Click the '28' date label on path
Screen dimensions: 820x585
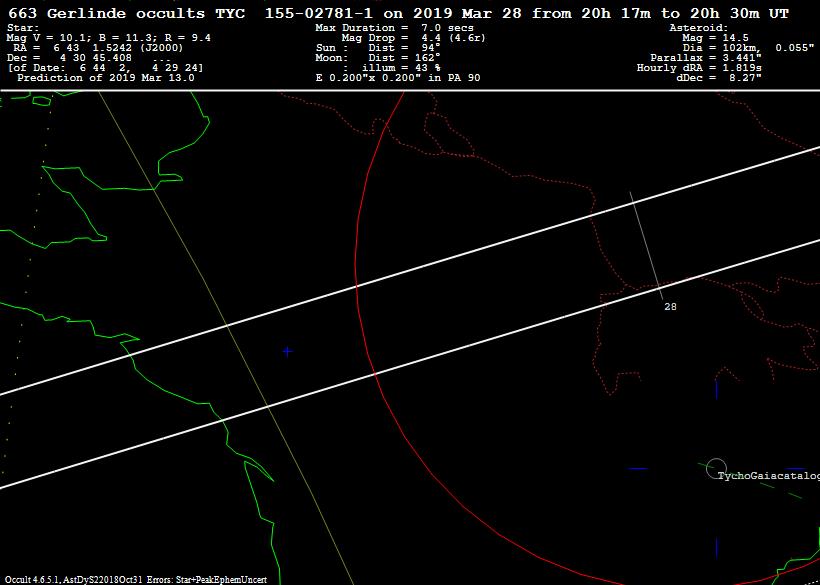pyautogui.click(x=670, y=307)
